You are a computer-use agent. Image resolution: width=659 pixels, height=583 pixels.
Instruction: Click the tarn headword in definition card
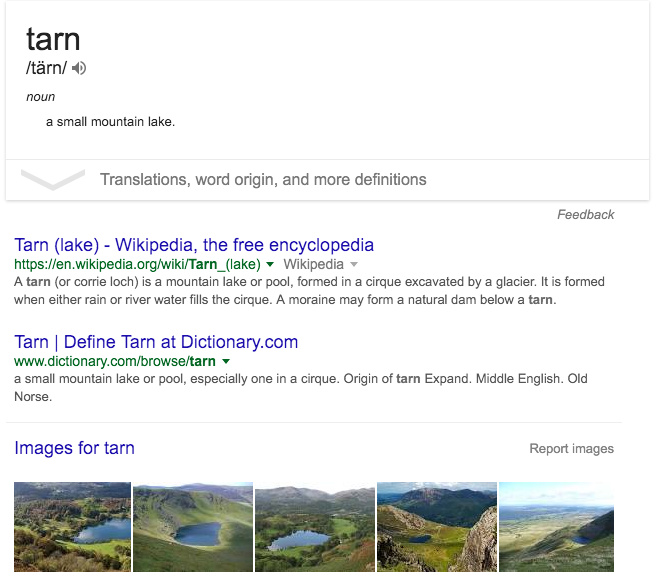click(53, 39)
